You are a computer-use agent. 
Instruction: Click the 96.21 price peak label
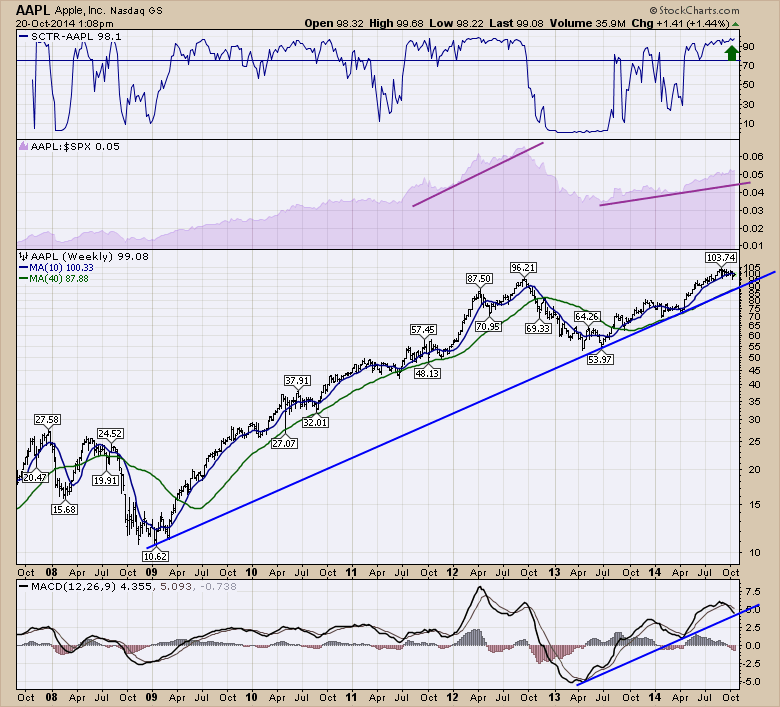coord(523,268)
